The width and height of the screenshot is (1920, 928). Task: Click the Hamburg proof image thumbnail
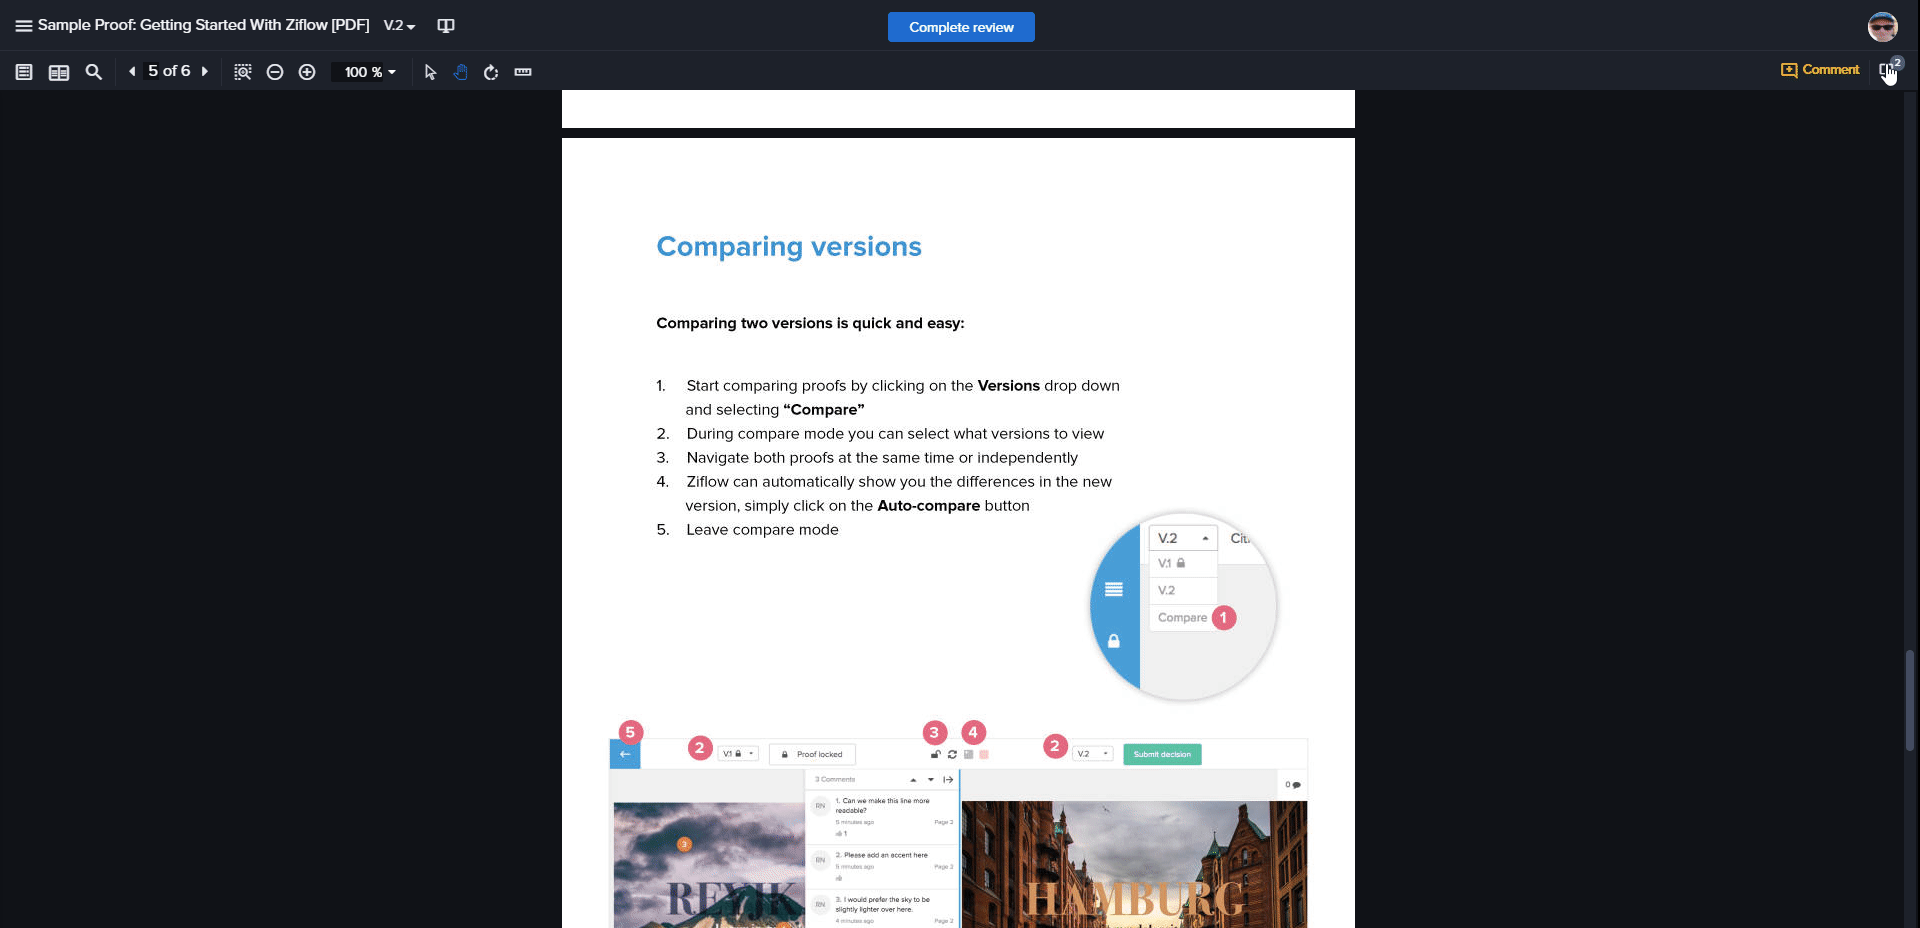click(x=1134, y=864)
